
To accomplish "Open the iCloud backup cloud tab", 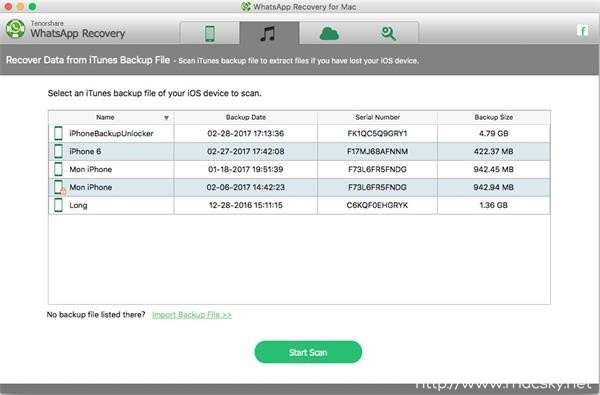I will pyautogui.click(x=329, y=33).
